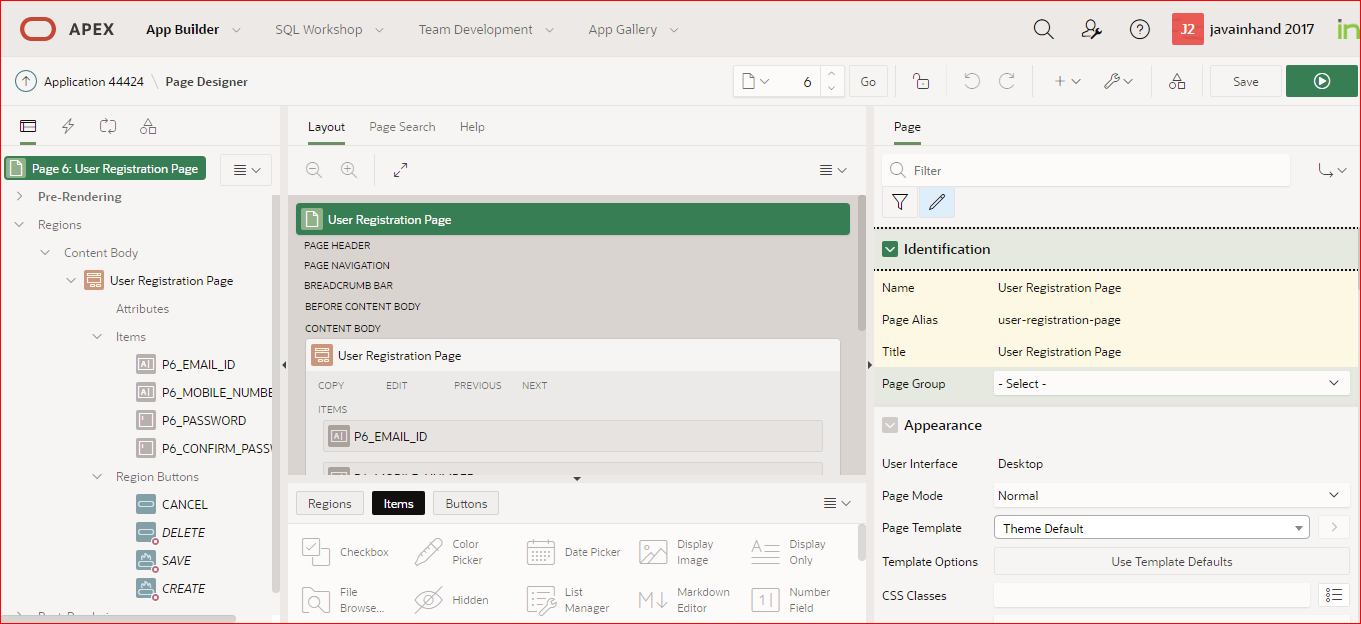This screenshot has width=1361, height=624.
Task: Run the page with green play icon
Action: coord(1321,80)
